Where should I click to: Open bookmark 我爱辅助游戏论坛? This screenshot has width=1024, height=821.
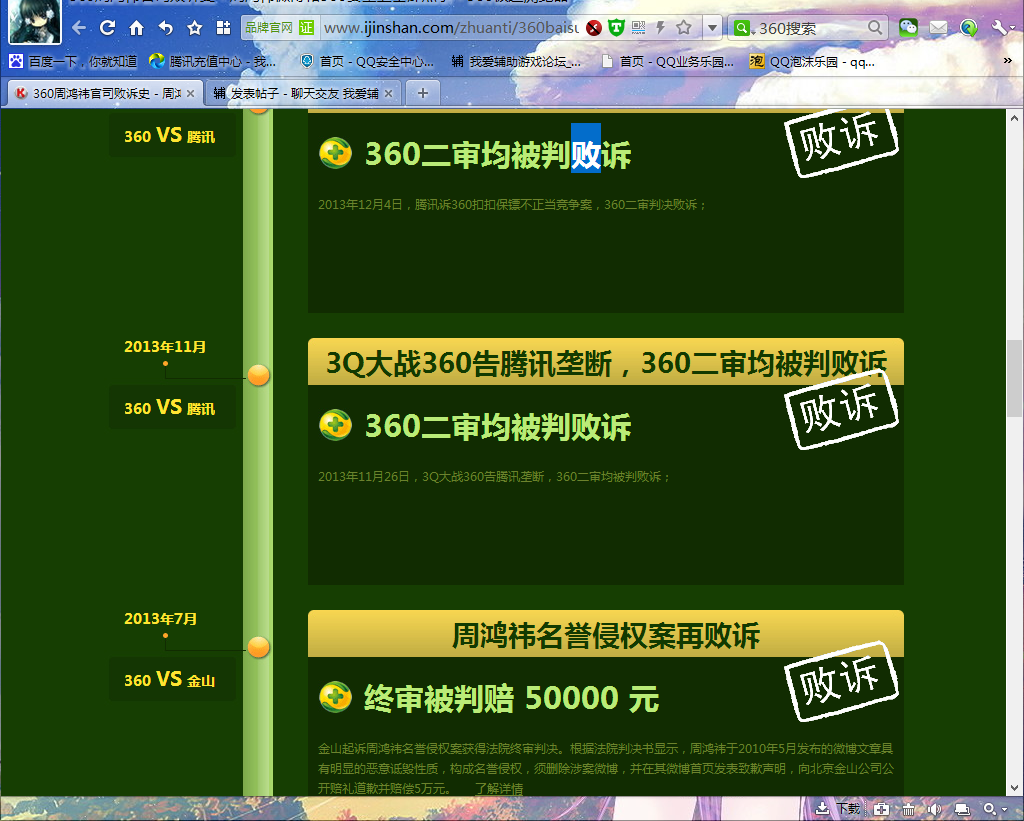point(516,61)
